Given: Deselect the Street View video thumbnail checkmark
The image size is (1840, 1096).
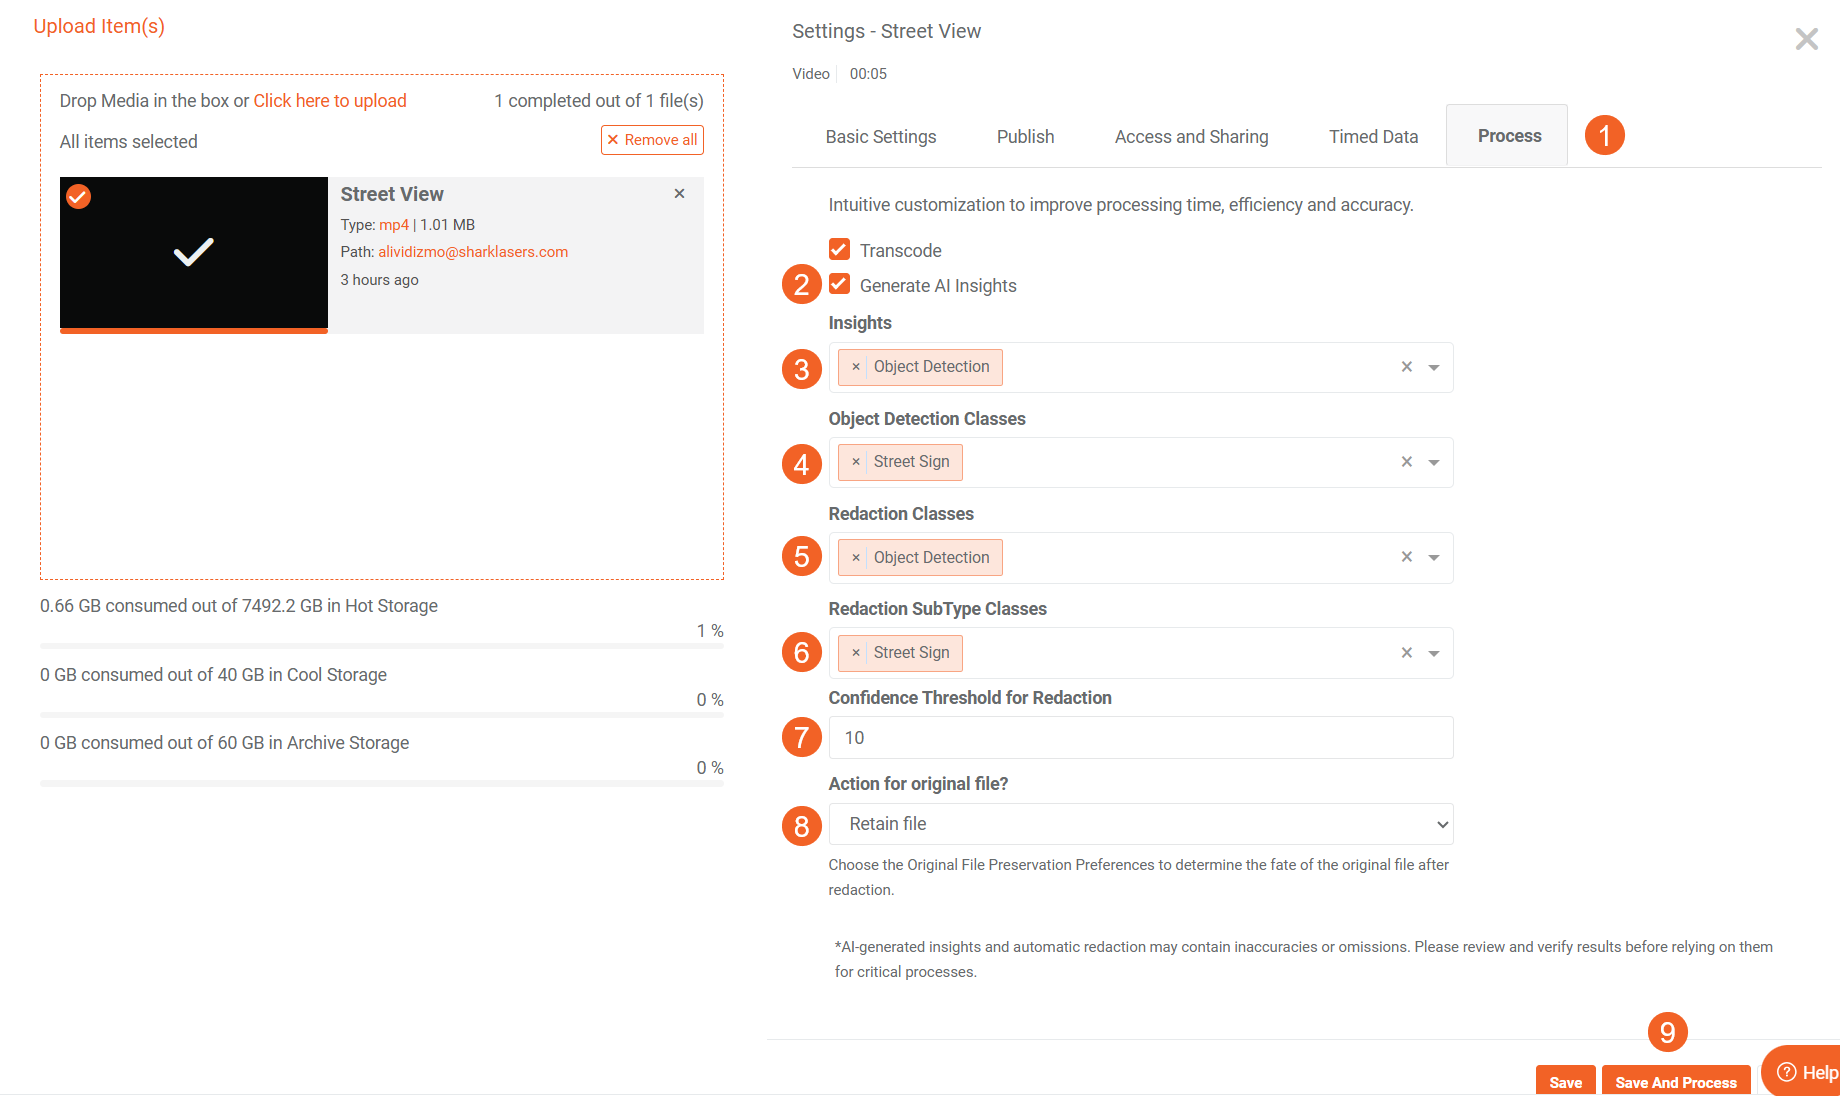Looking at the screenshot, I should pos(79,196).
